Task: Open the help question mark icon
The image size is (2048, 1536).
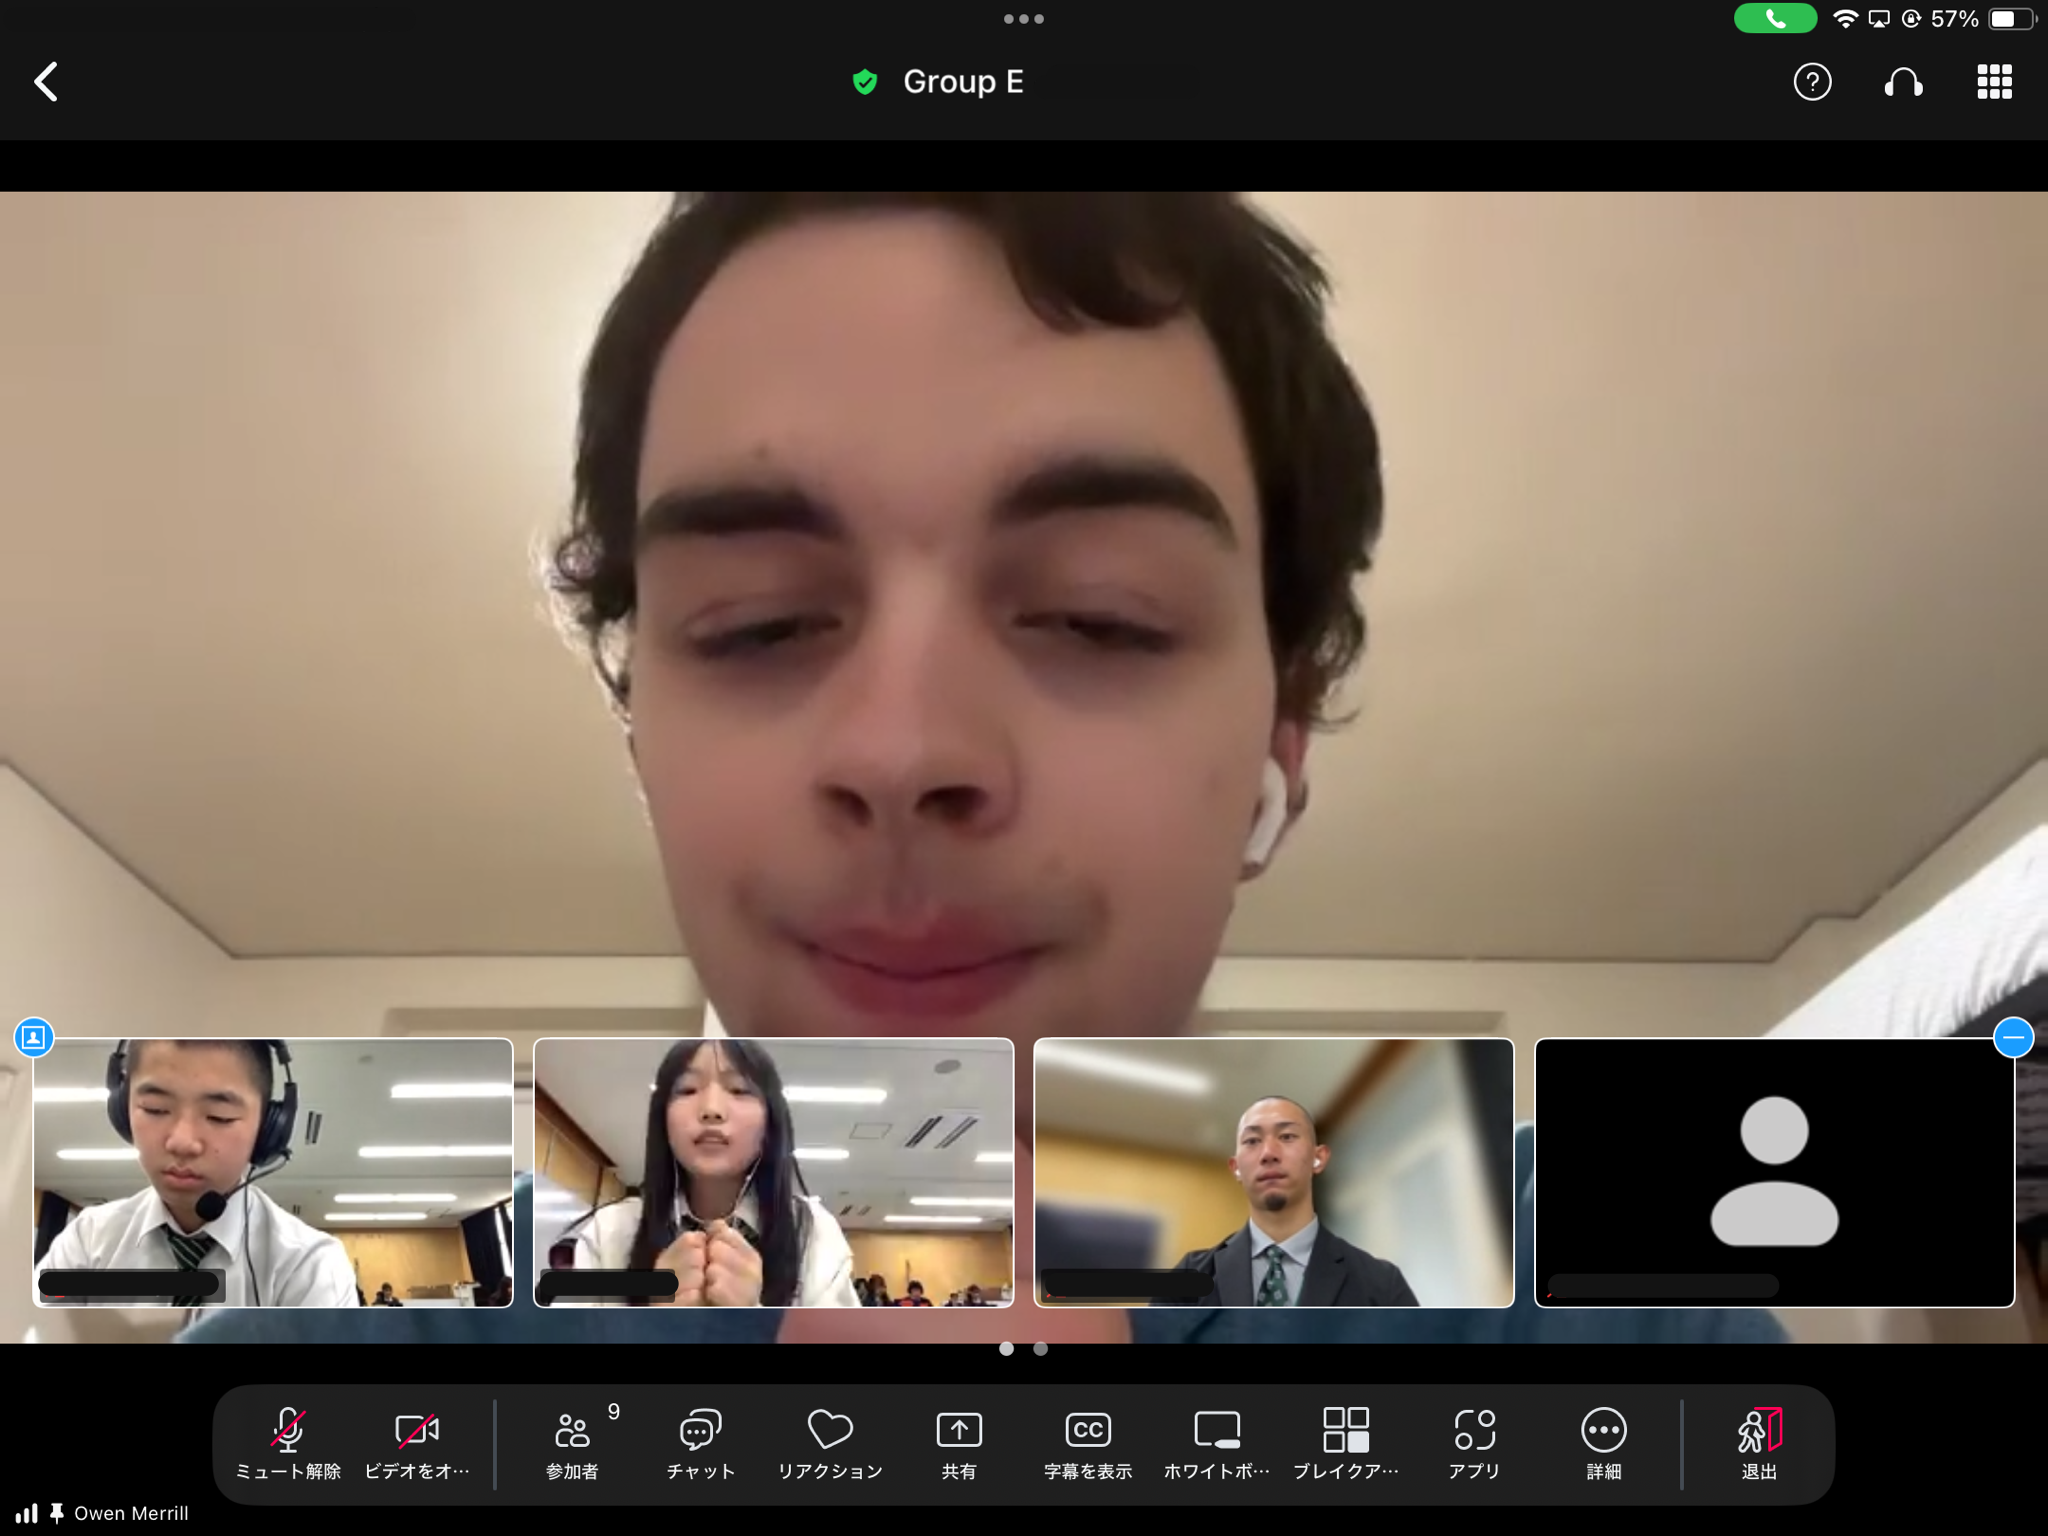Action: coord(1811,82)
